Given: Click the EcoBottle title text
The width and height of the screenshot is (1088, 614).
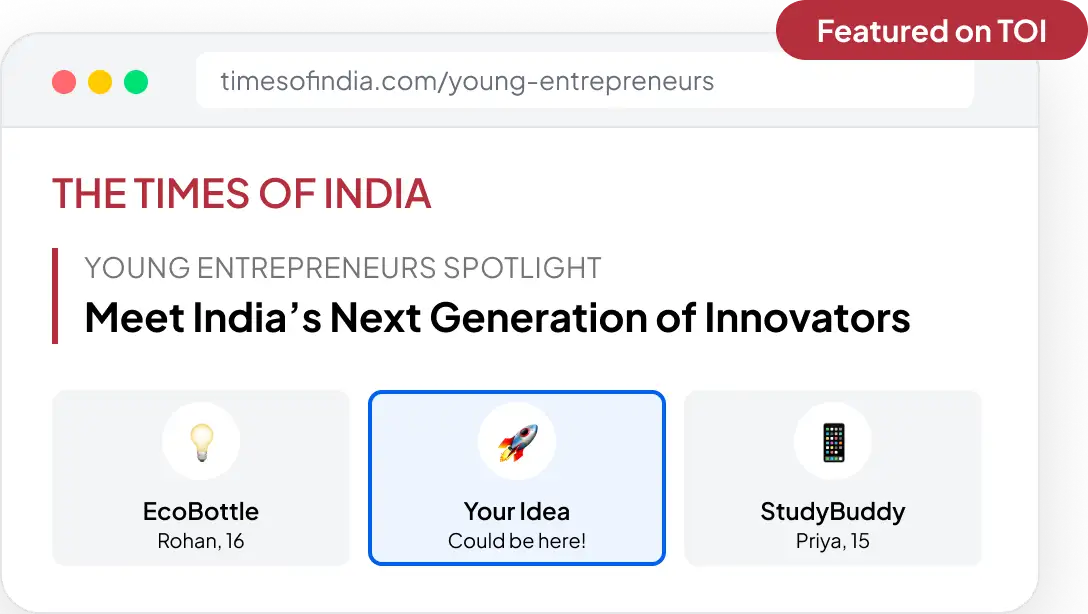Looking at the screenshot, I should (201, 511).
